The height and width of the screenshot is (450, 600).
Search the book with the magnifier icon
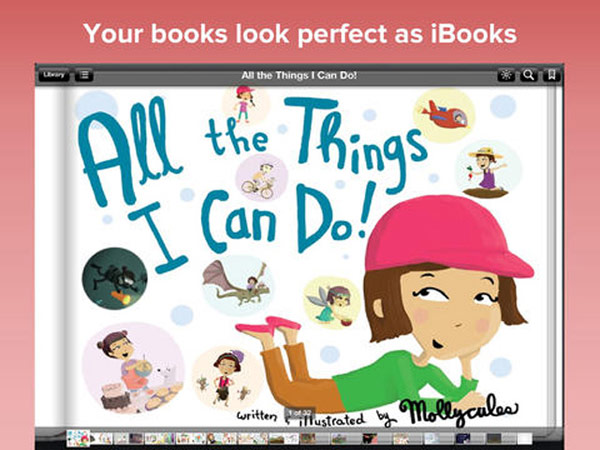point(528,75)
